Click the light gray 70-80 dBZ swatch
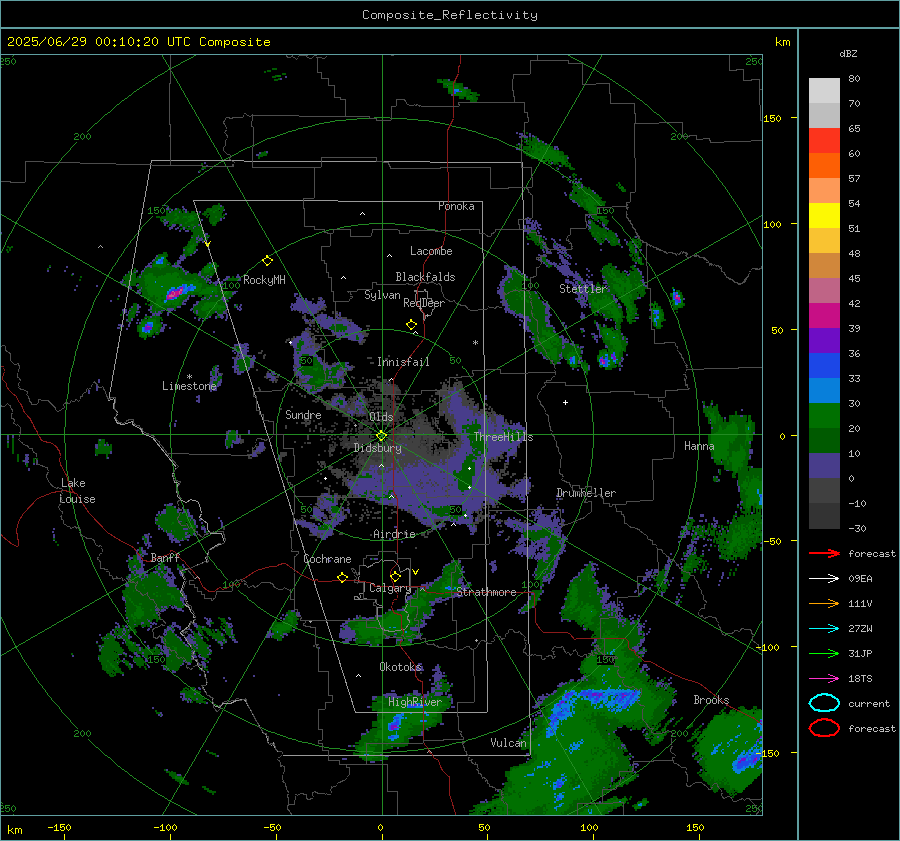This screenshot has width=900, height=841. (824, 91)
